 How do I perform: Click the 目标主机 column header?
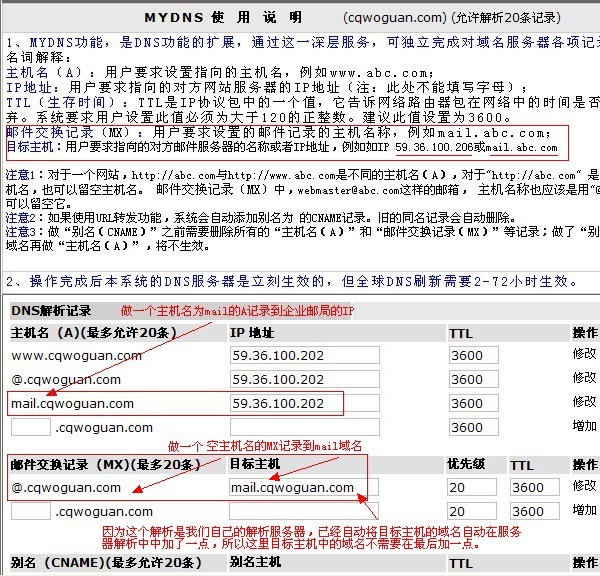pos(255,464)
